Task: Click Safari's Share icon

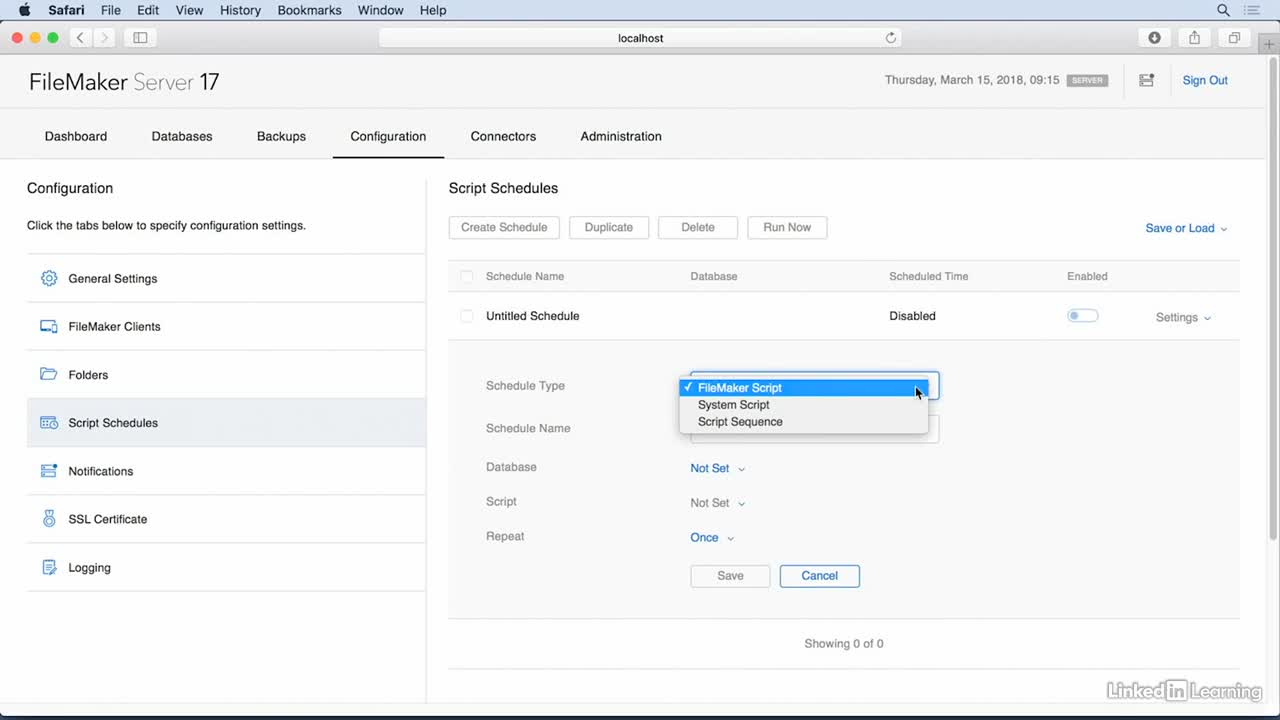Action: 1194,38
